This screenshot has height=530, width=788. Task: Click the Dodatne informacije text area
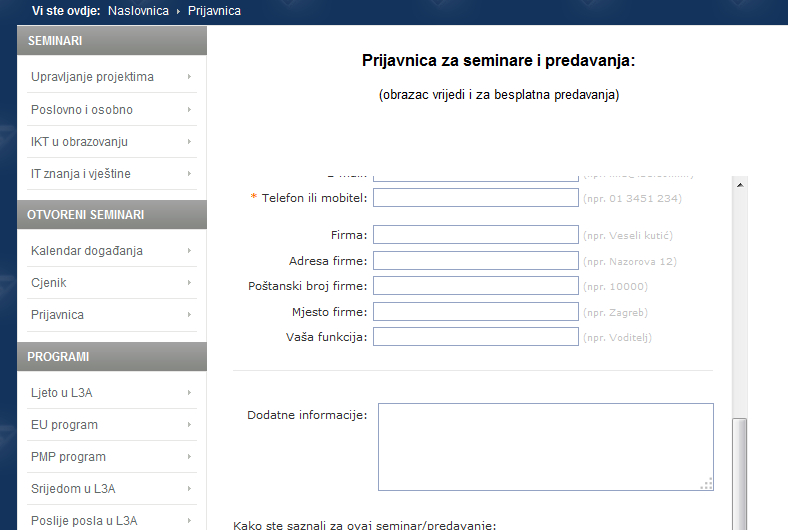[545, 446]
